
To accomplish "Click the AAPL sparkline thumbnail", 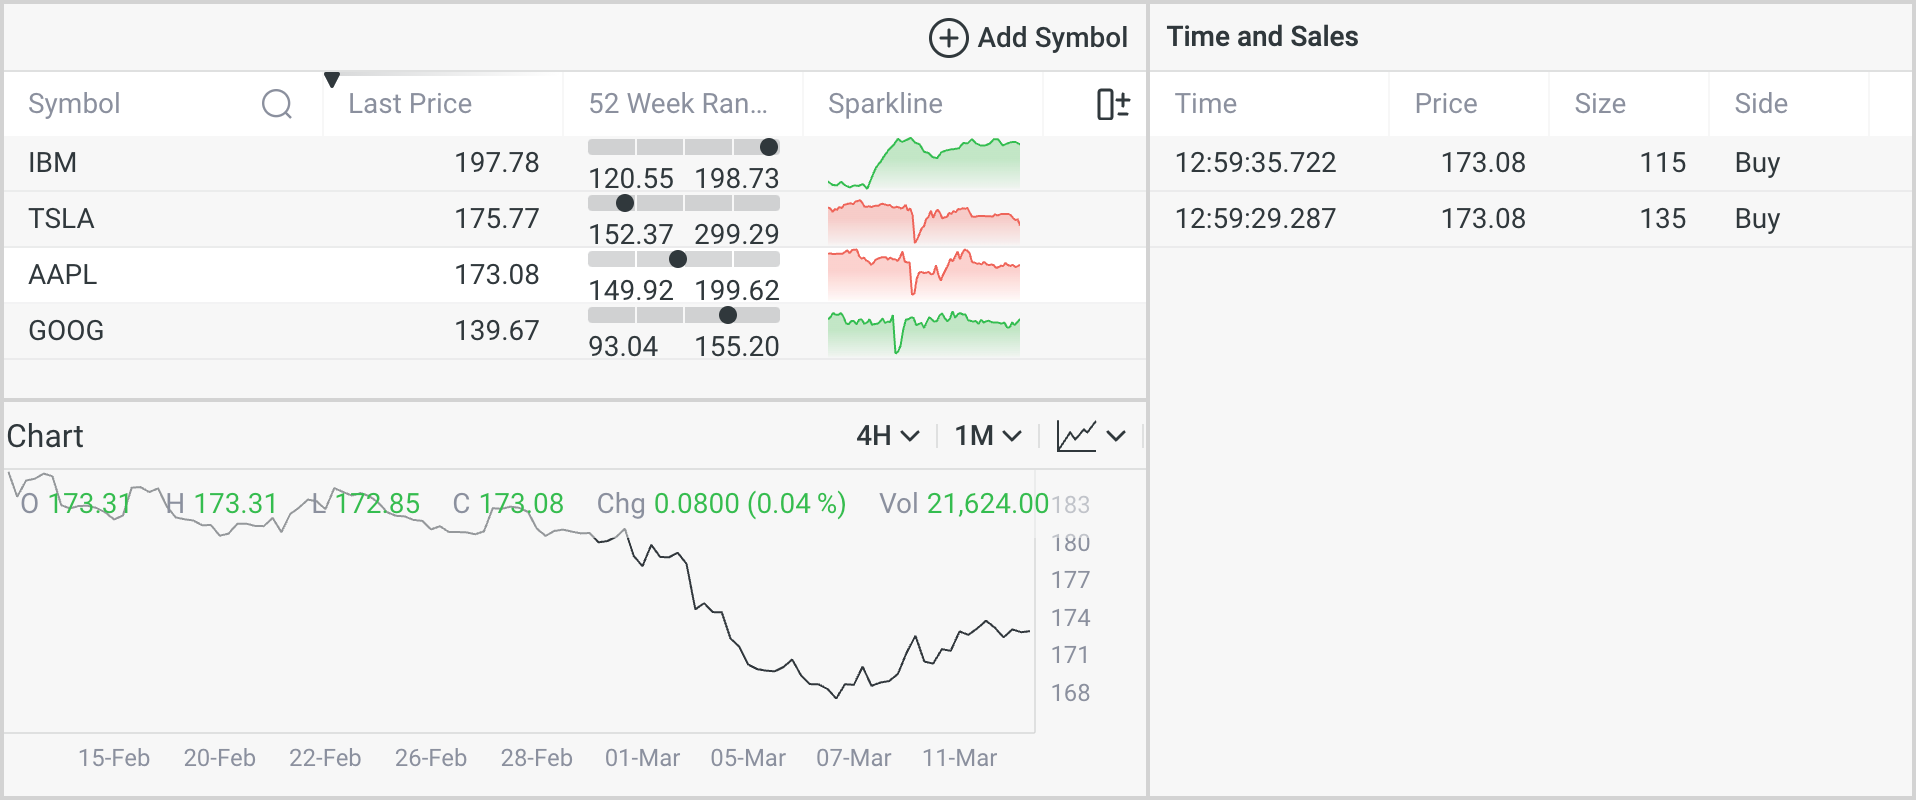I will coord(924,275).
